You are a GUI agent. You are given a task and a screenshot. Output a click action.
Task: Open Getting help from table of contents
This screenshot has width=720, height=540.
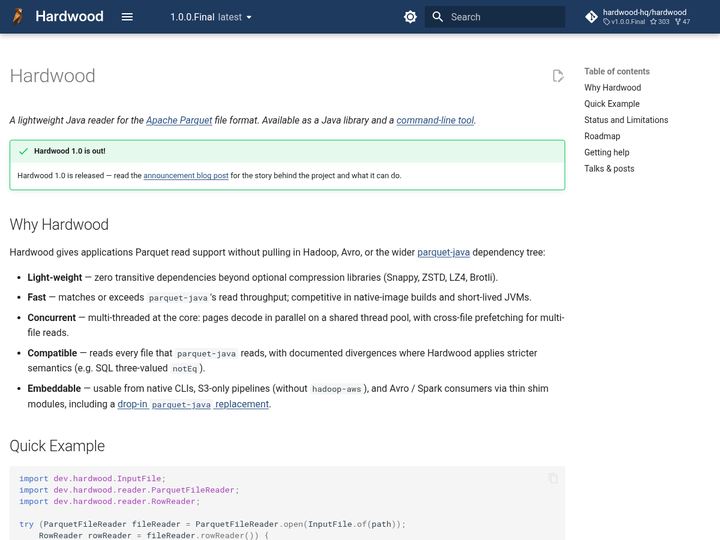tap(607, 152)
